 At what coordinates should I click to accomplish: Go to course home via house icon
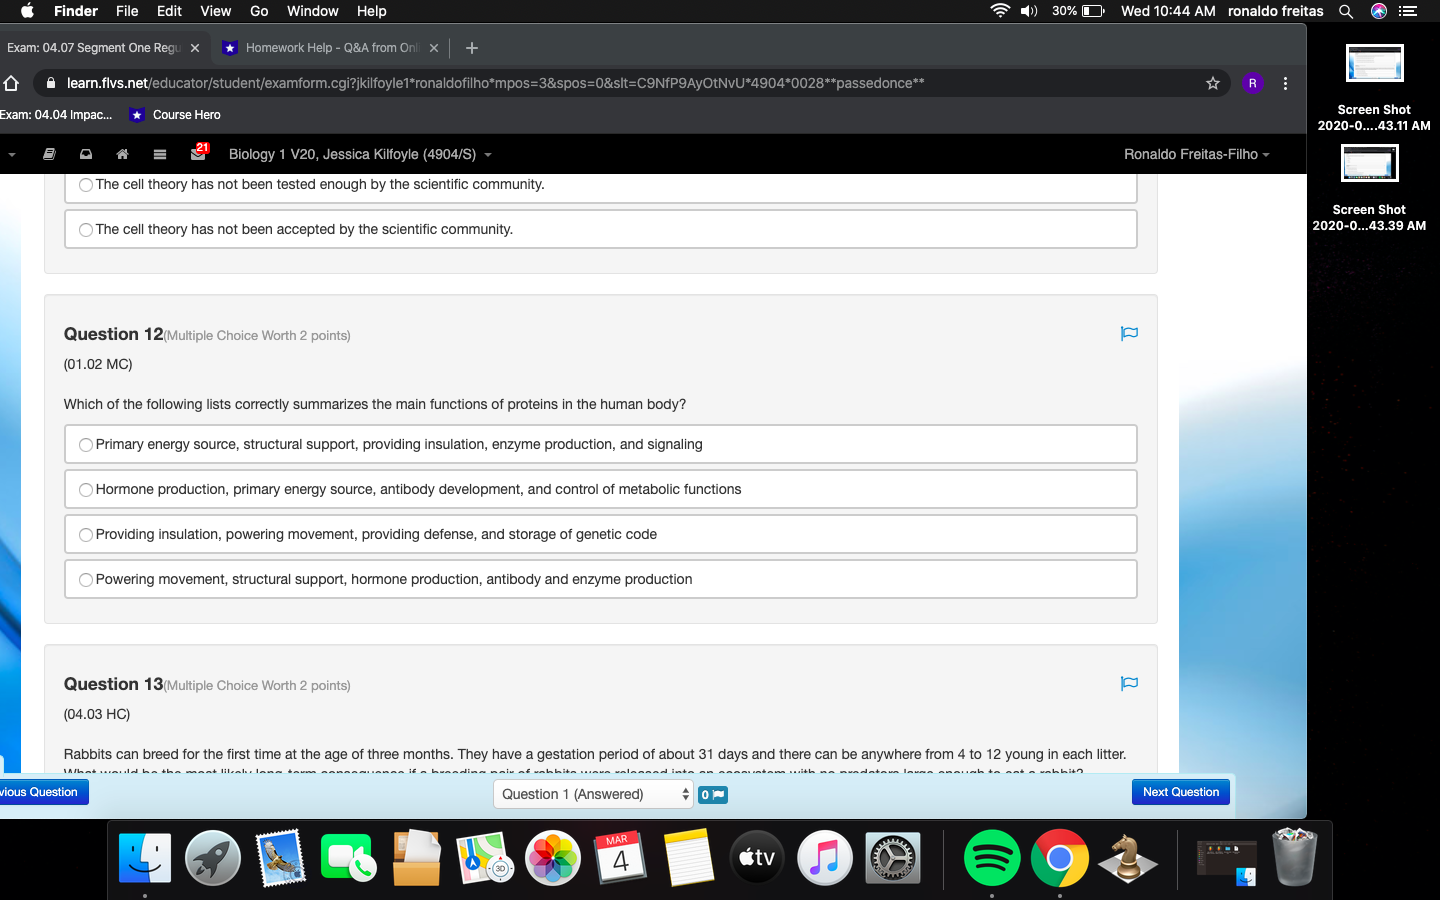[x=120, y=154]
